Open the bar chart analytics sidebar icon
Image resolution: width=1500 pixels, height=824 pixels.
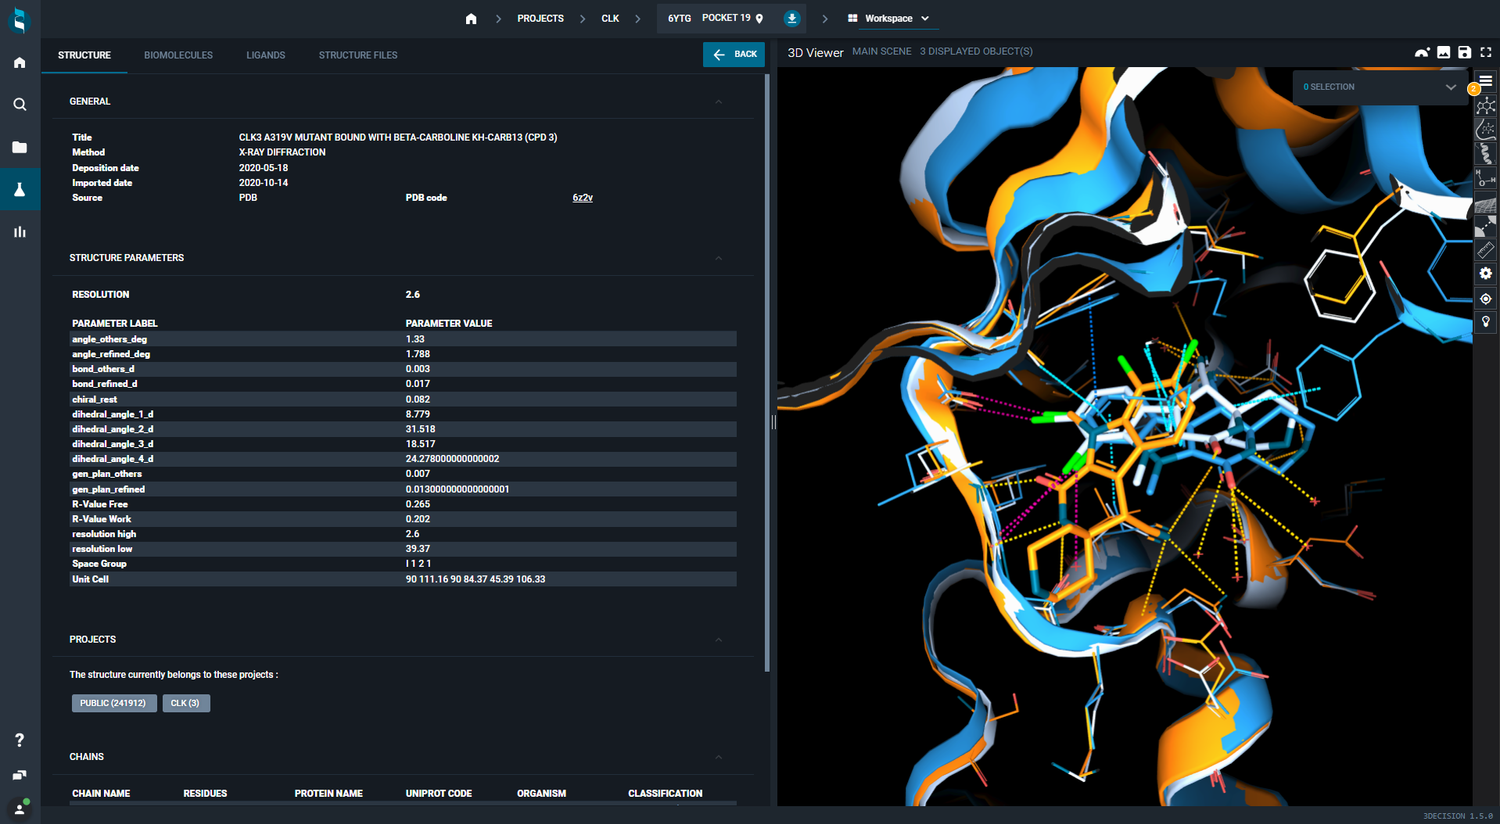19,232
